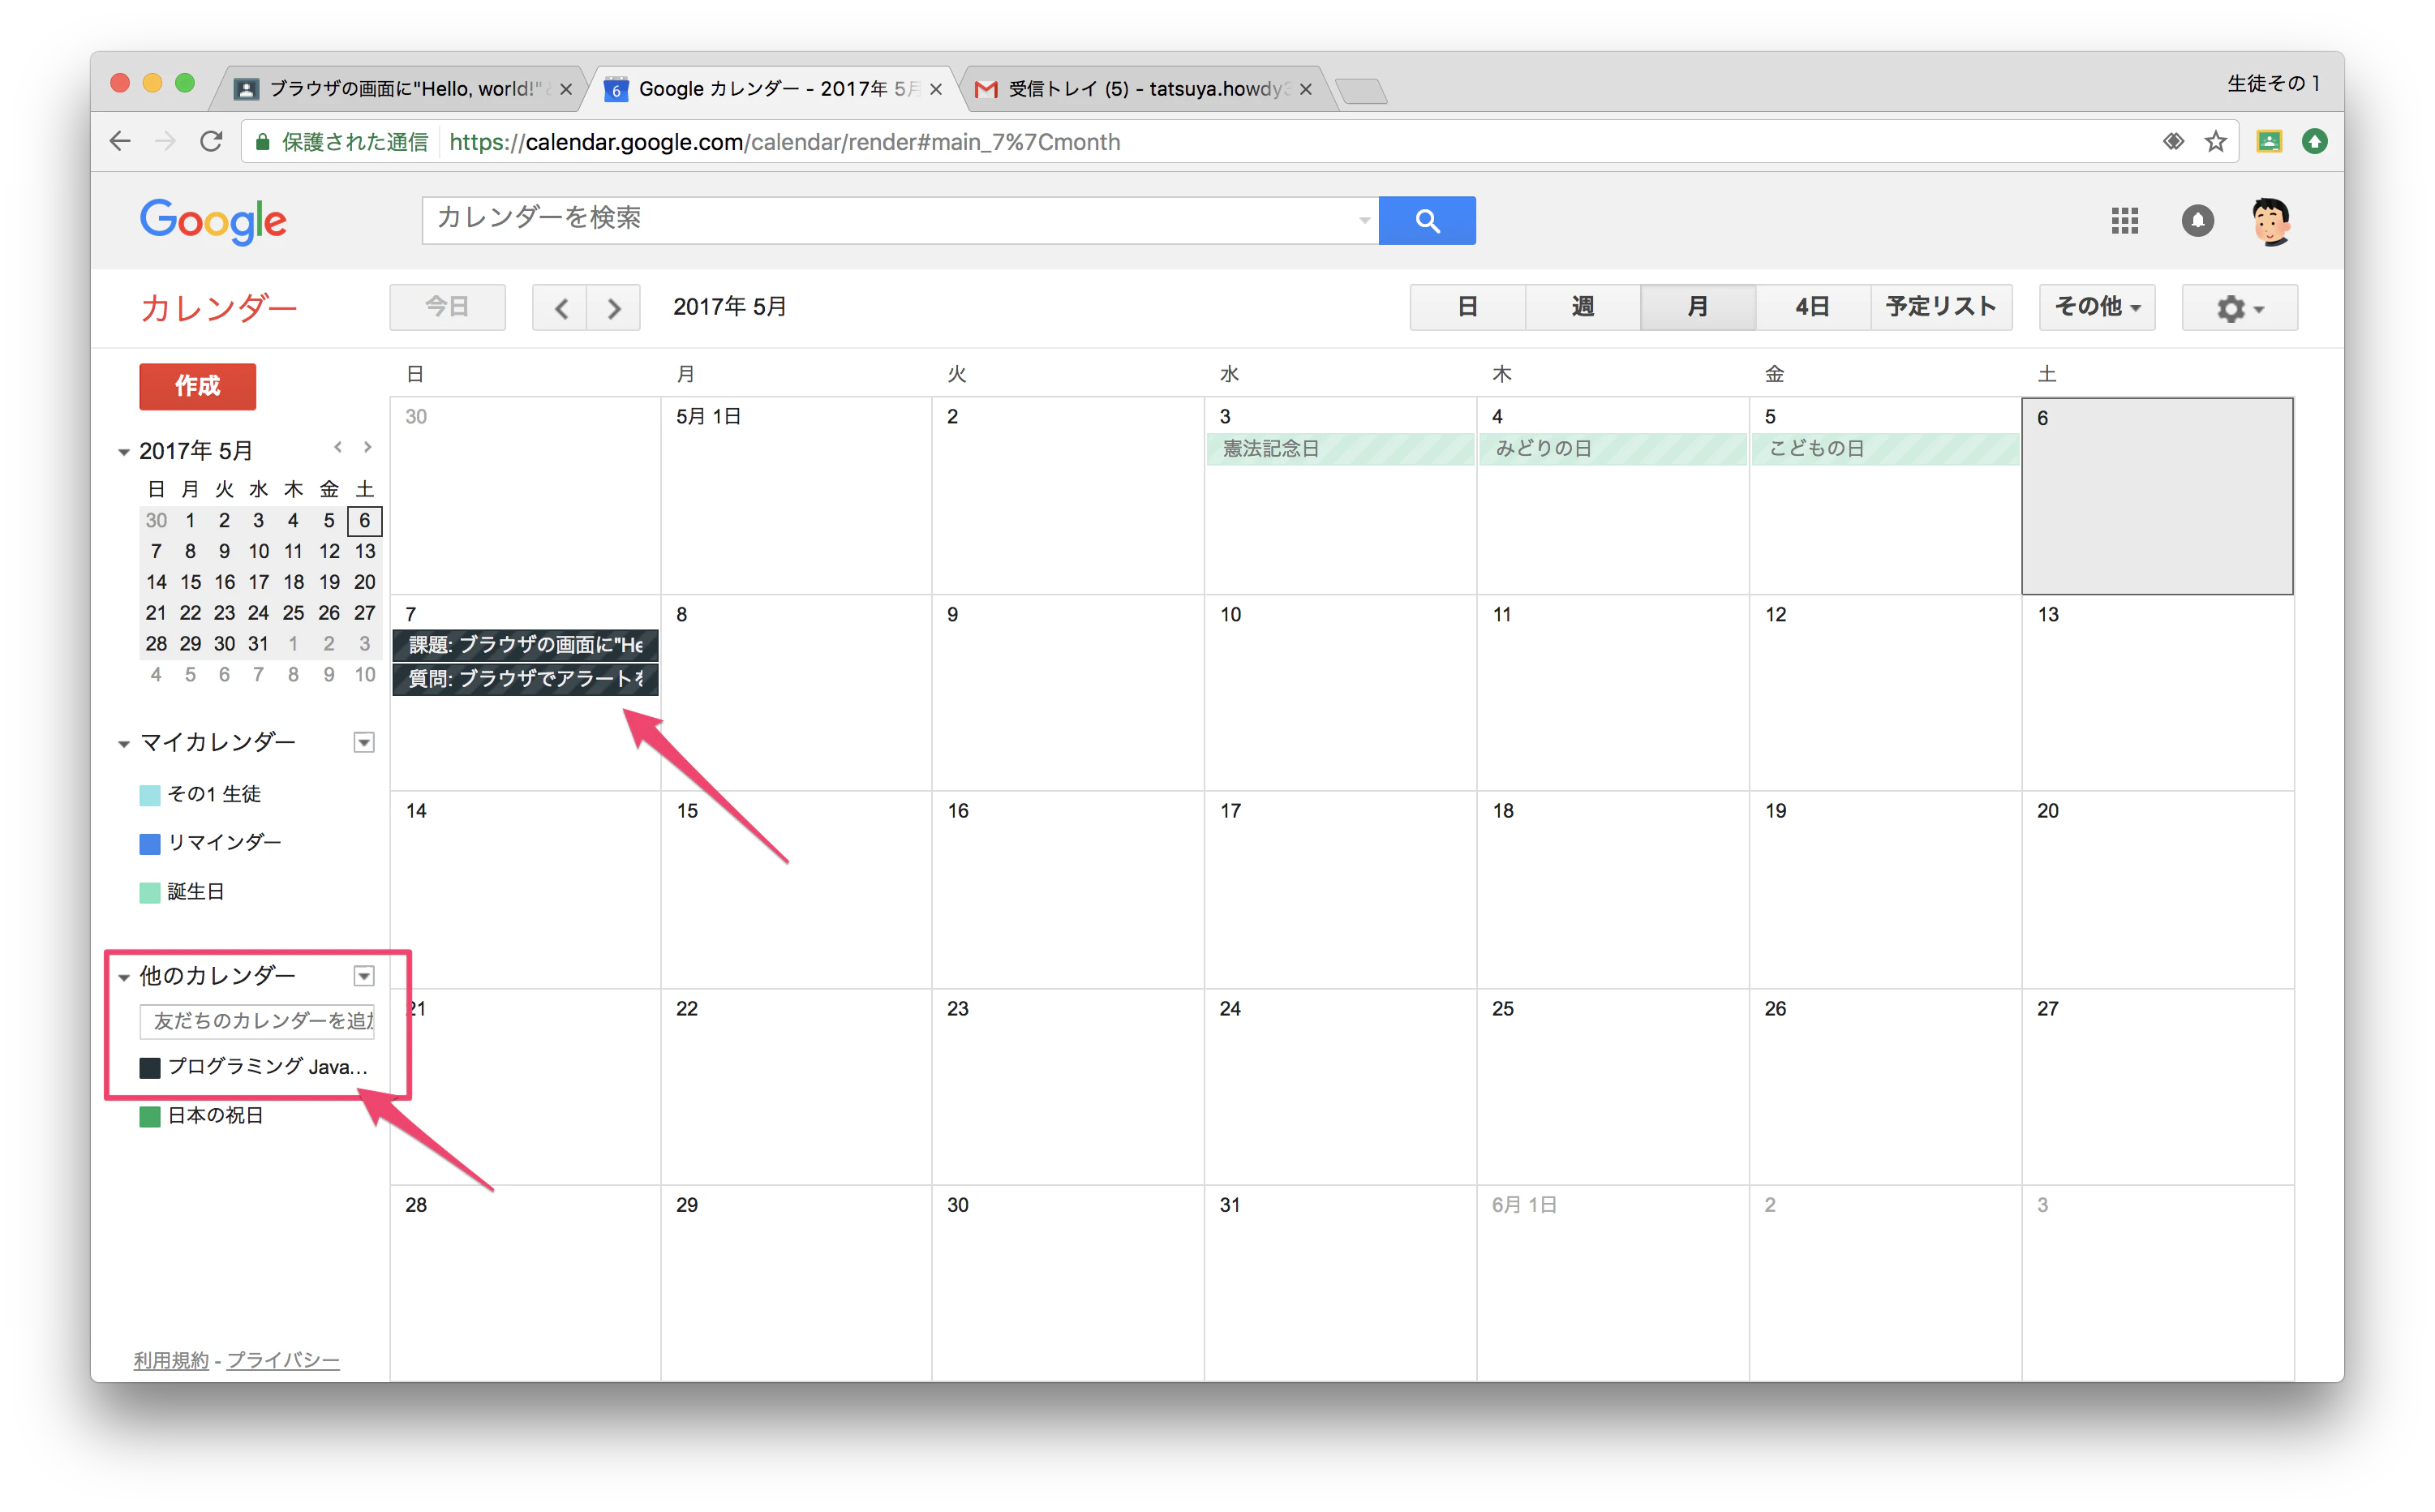Toggle 誕生日 calendar visibility
The image size is (2435, 1512).
point(150,892)
